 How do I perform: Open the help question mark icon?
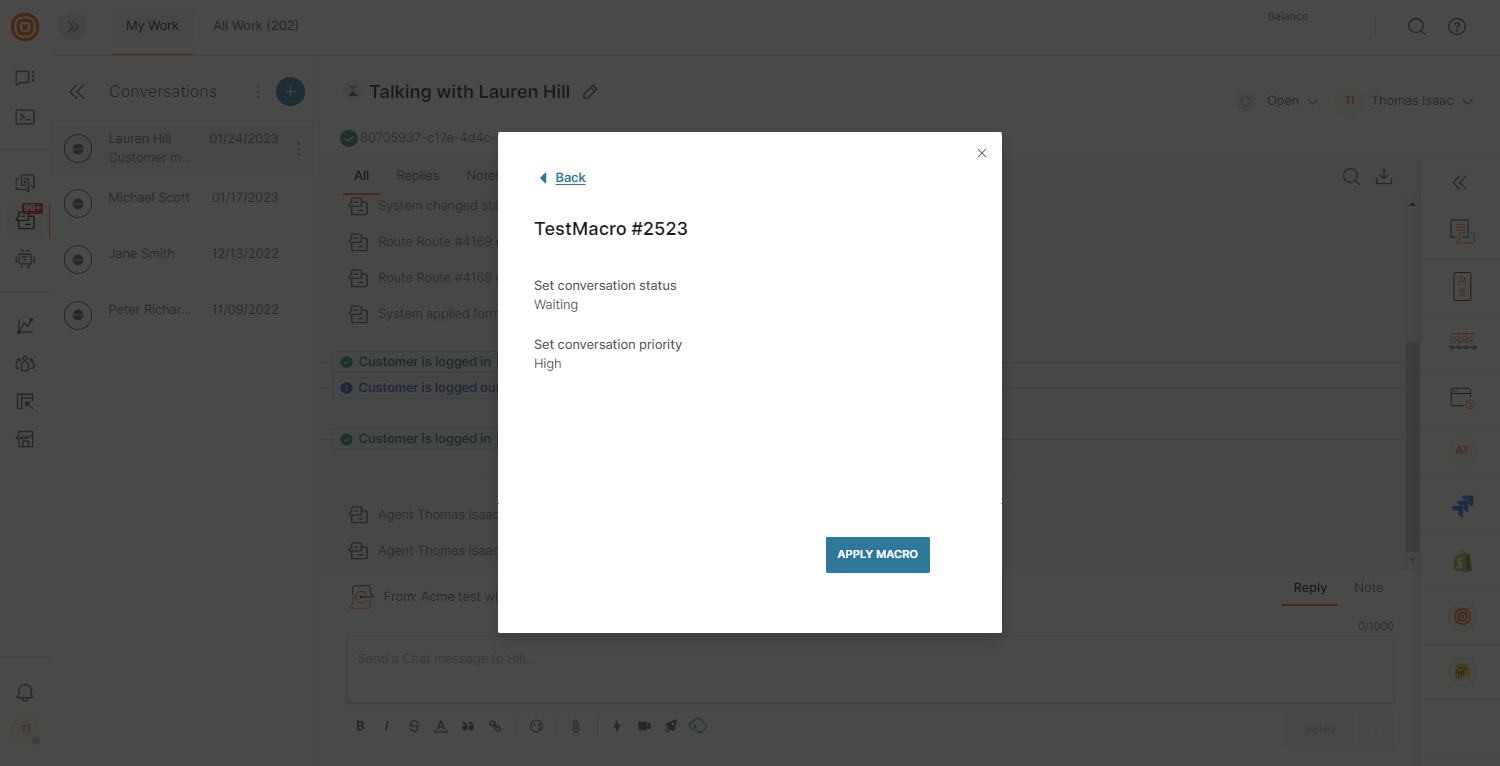tap(1457, 27)
